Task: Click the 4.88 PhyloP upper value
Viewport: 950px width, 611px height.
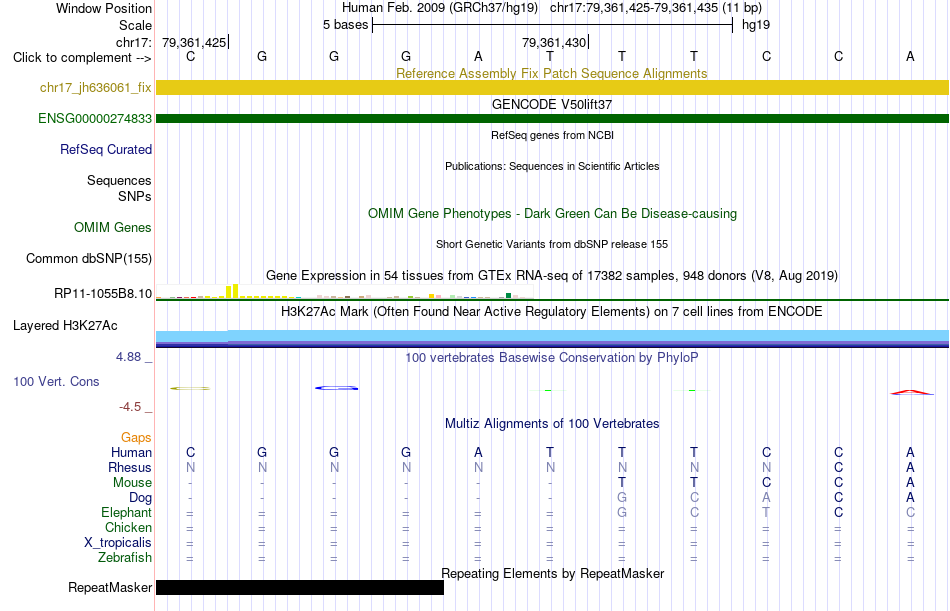Action: click(128, 357)
